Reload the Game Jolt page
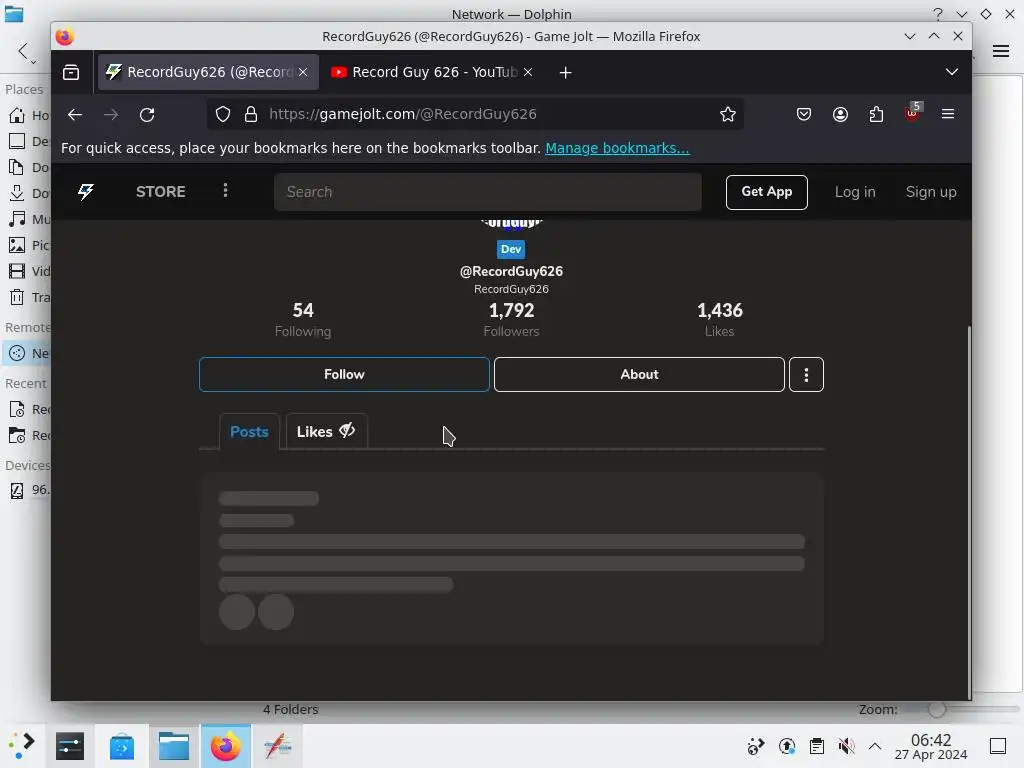The width and height of the screenshot is (1024, 768). 147,114
